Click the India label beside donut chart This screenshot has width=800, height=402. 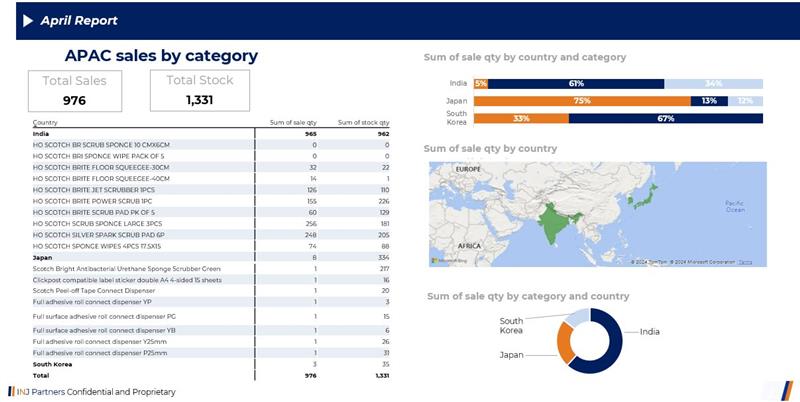tap(649, 332)
